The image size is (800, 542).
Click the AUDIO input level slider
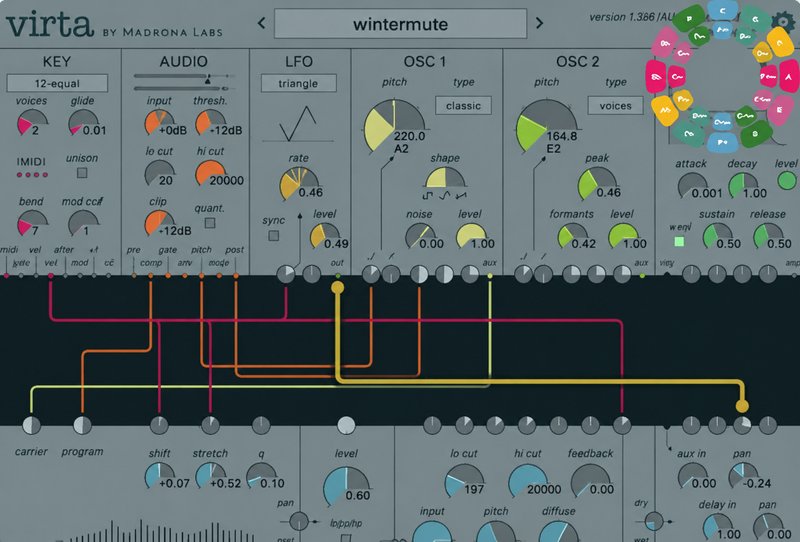coord(183,77)
